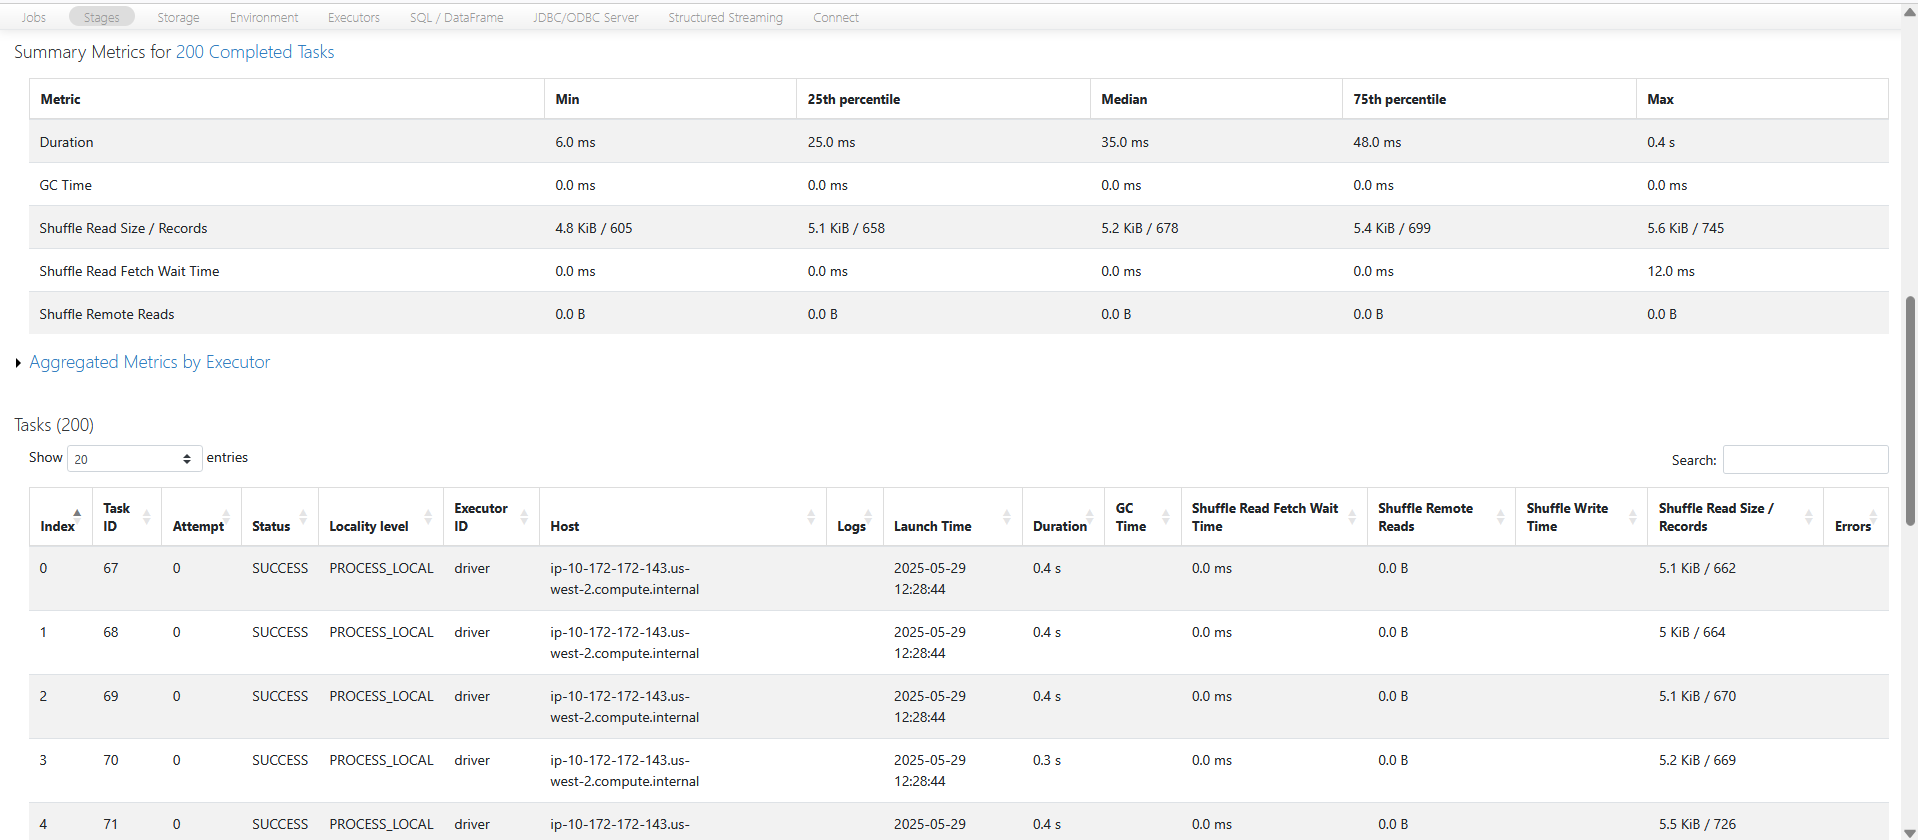Viewport: 1918px width, 840px height.
Task: Sort by Shuffle Read Fetch Wait Time
Action: pyautogui.click(x=1264, y=517)
